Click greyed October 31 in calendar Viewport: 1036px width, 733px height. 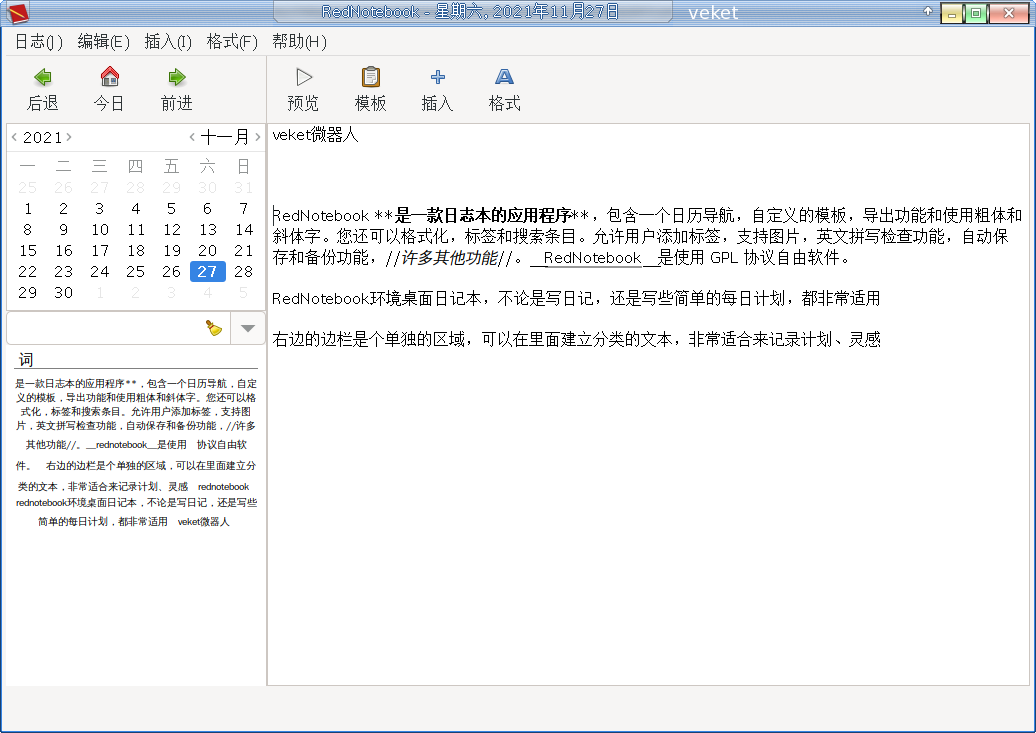tap(244, 188)
